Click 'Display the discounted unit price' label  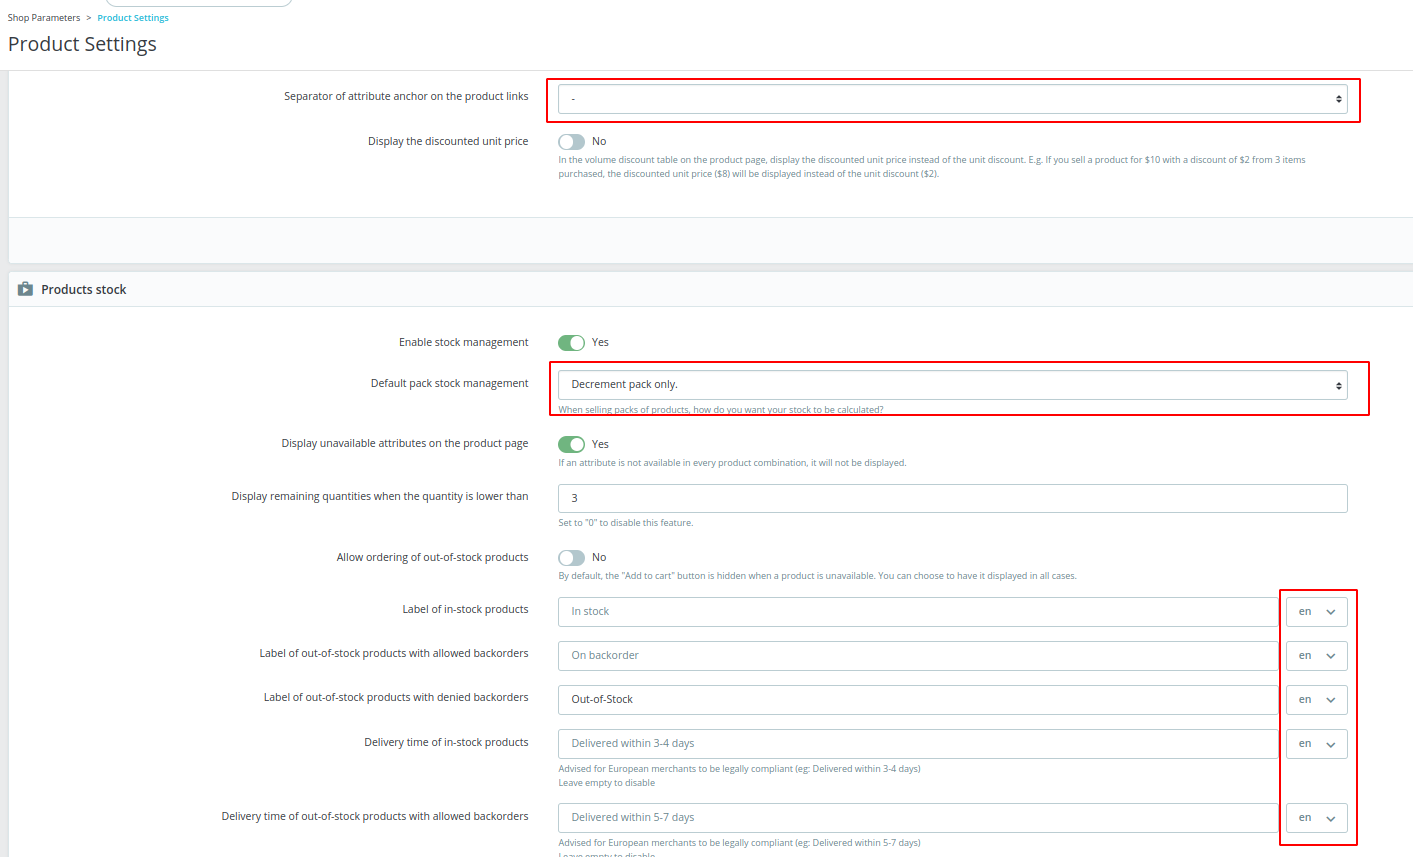click(x=448, y=141)
